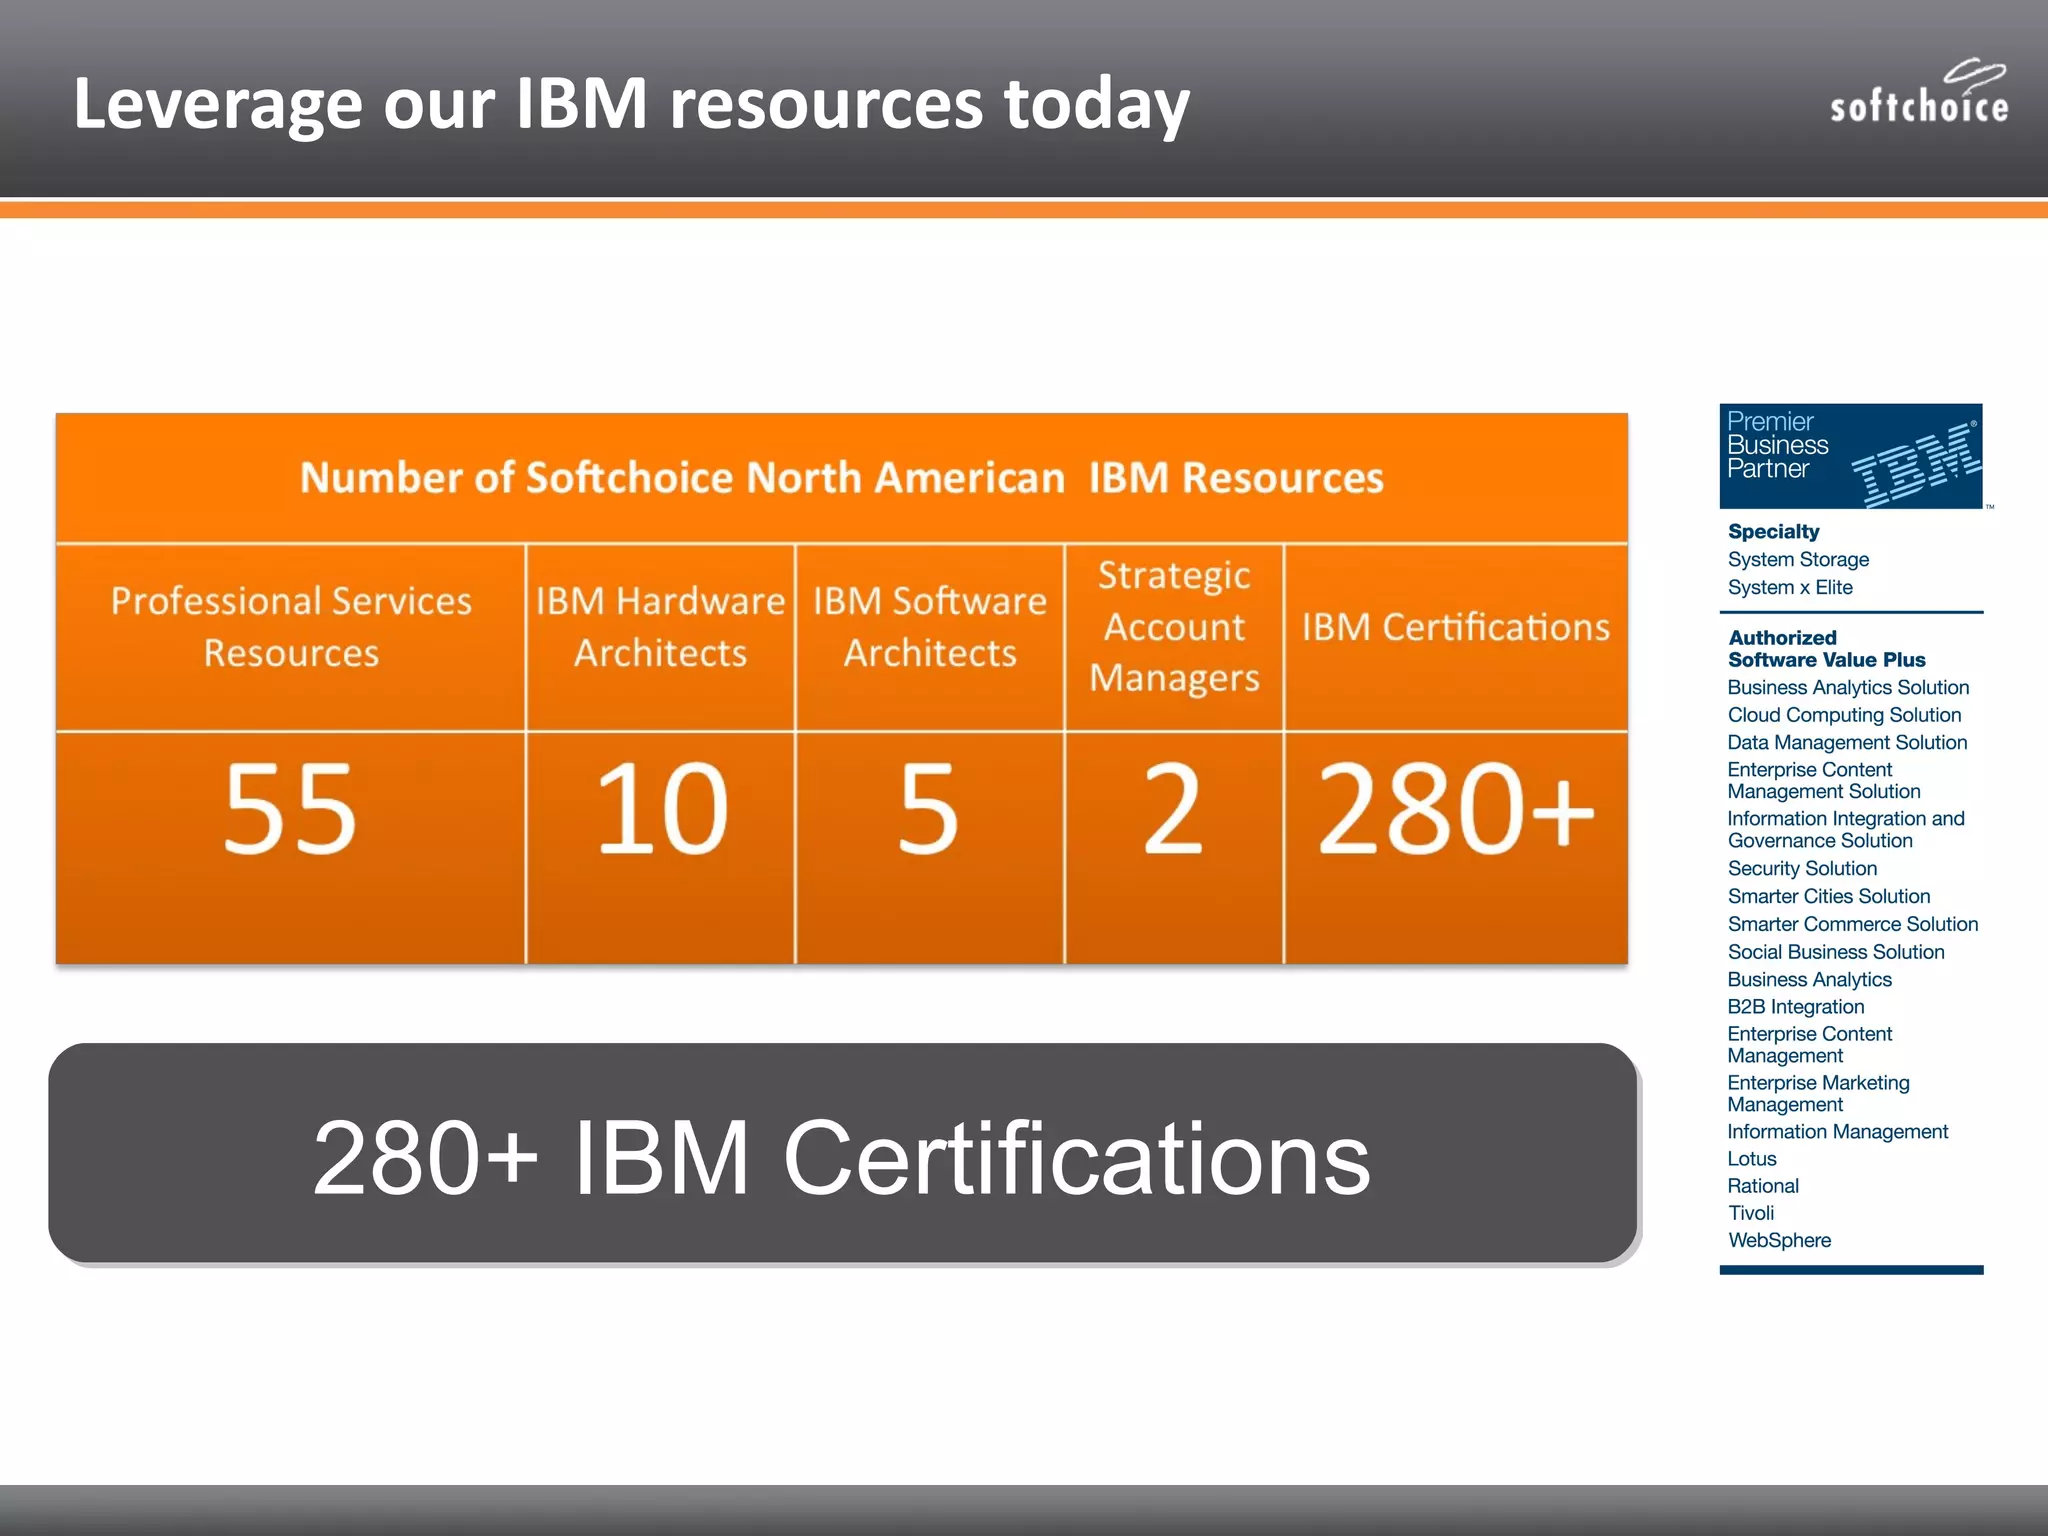Click 'System Storage' in the specialty list
Screen dimensions: 2048x1536
coord(1798,560)
